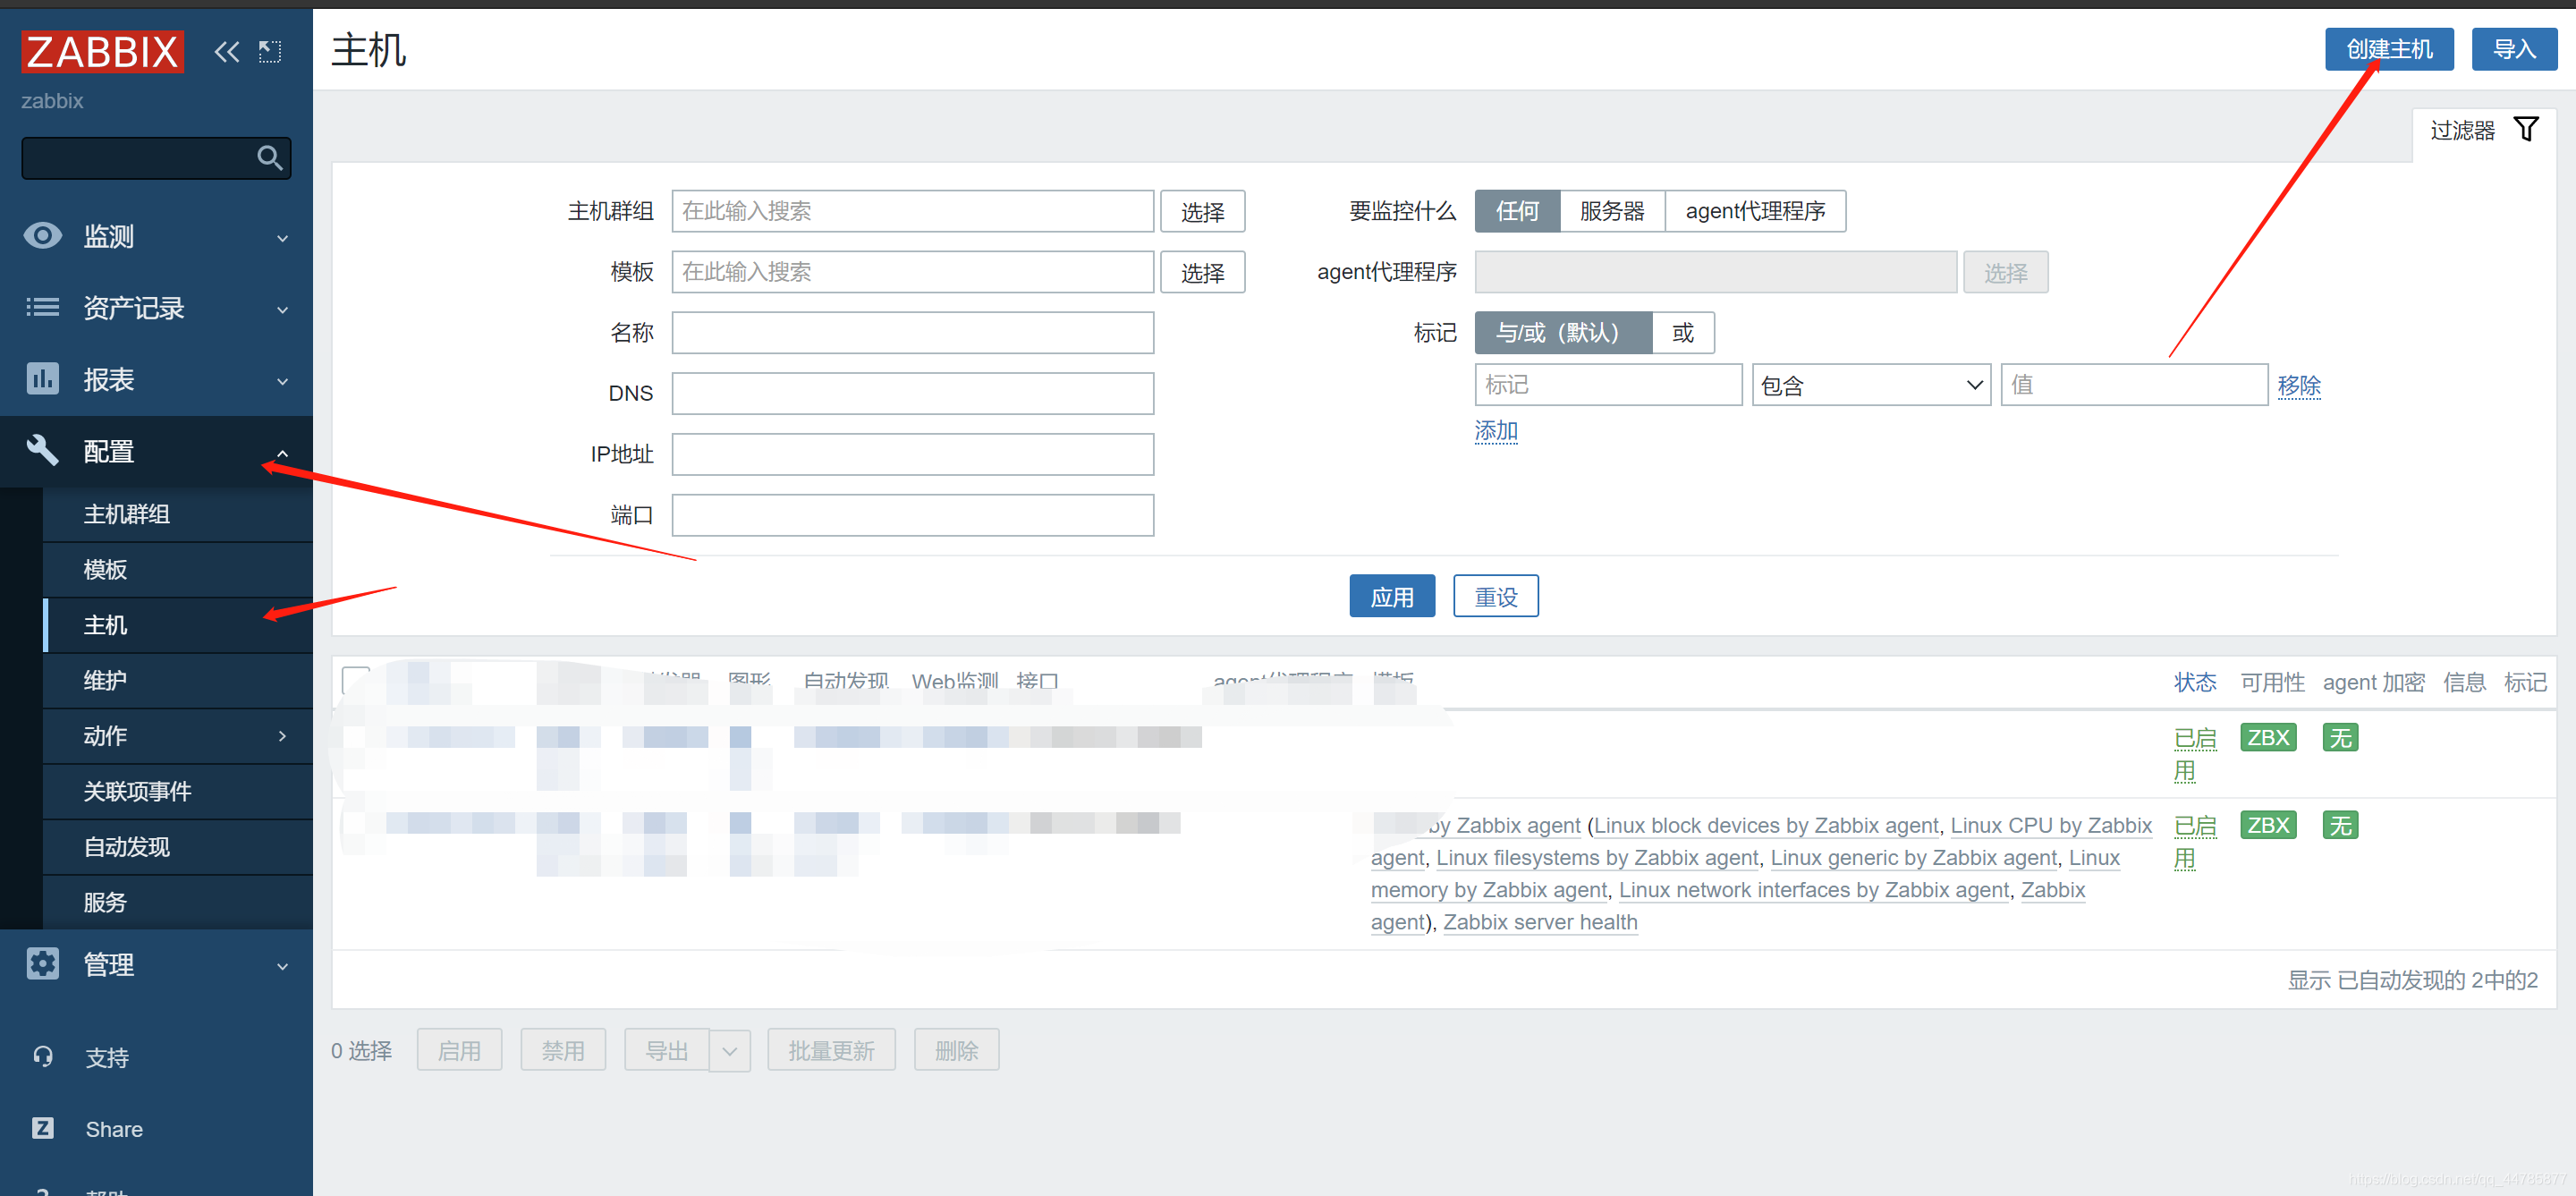This screenshot has width=2576, height=1196.
Task: Click the filter funnel icon
Action: (2526, 129)
